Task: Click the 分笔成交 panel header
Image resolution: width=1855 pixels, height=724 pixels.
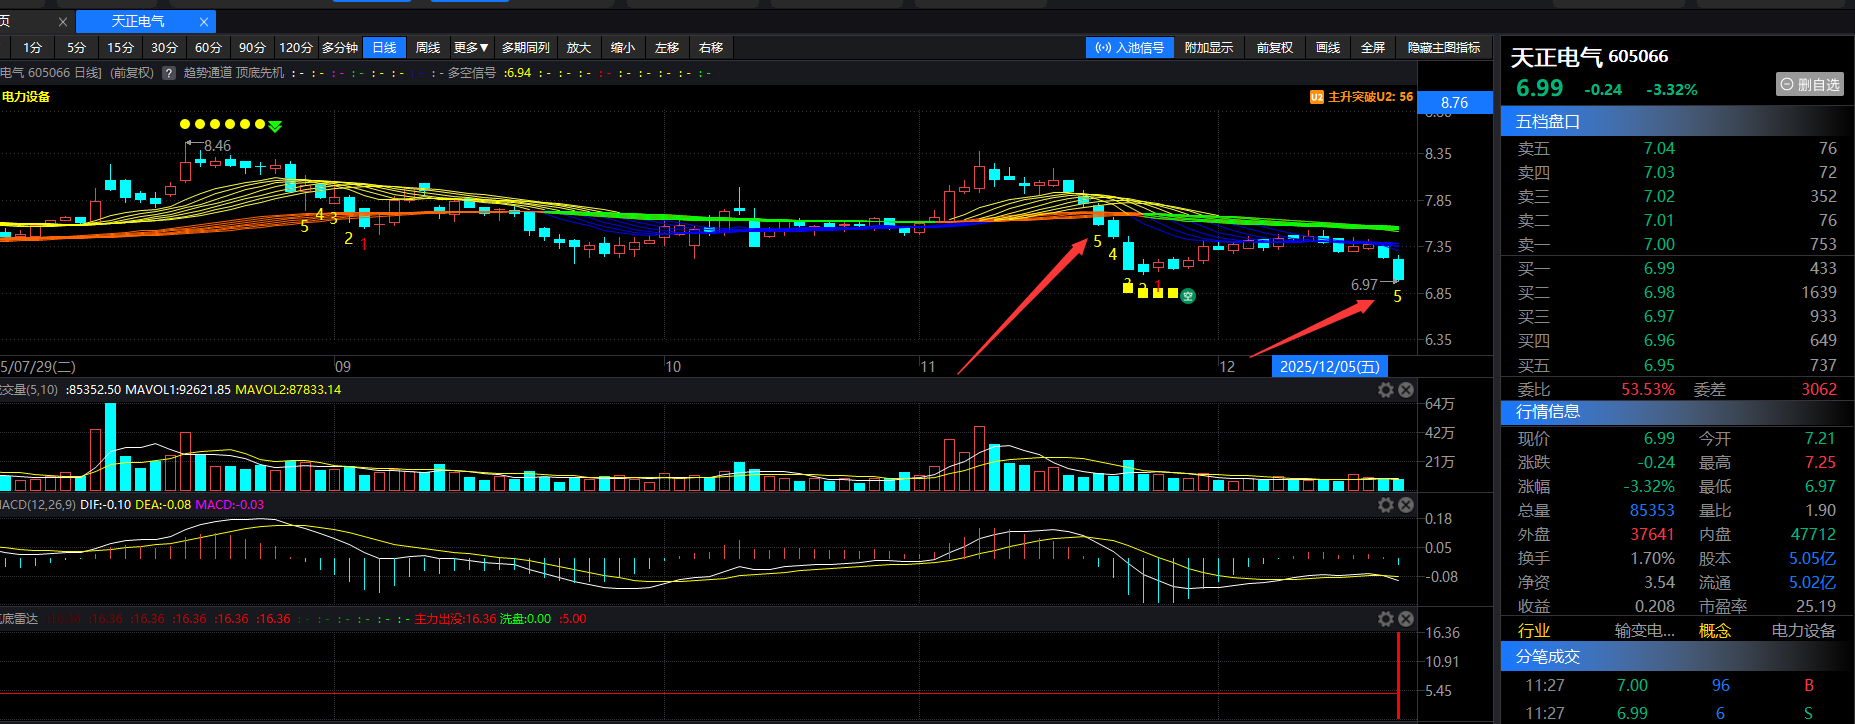Action: point(1677,656)
